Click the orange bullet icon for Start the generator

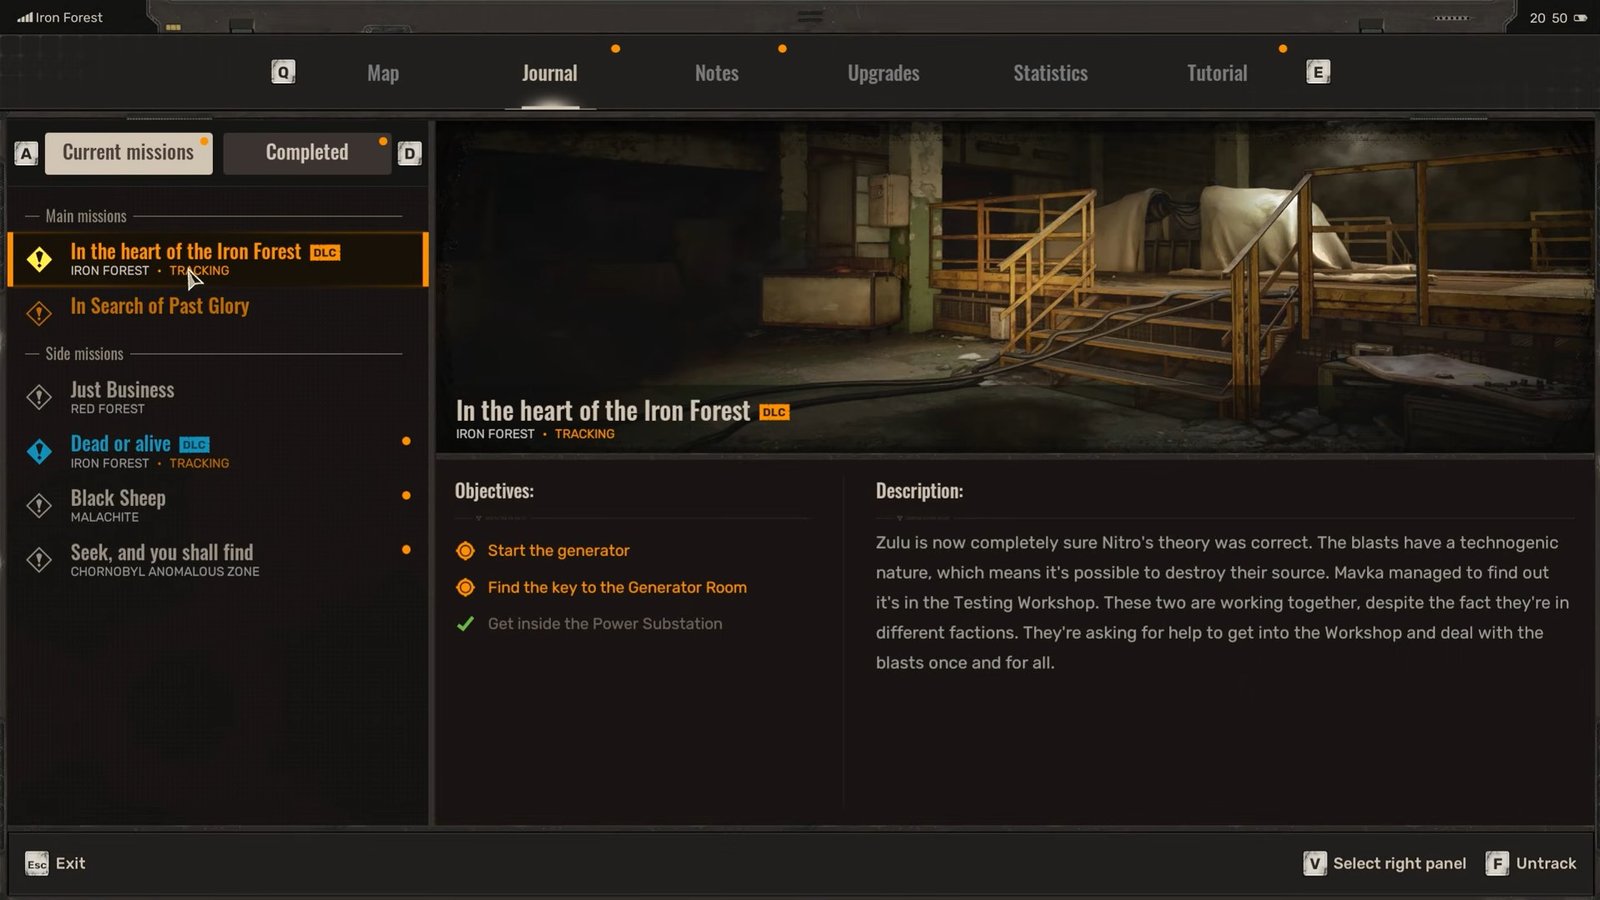(x=465, y=550)
